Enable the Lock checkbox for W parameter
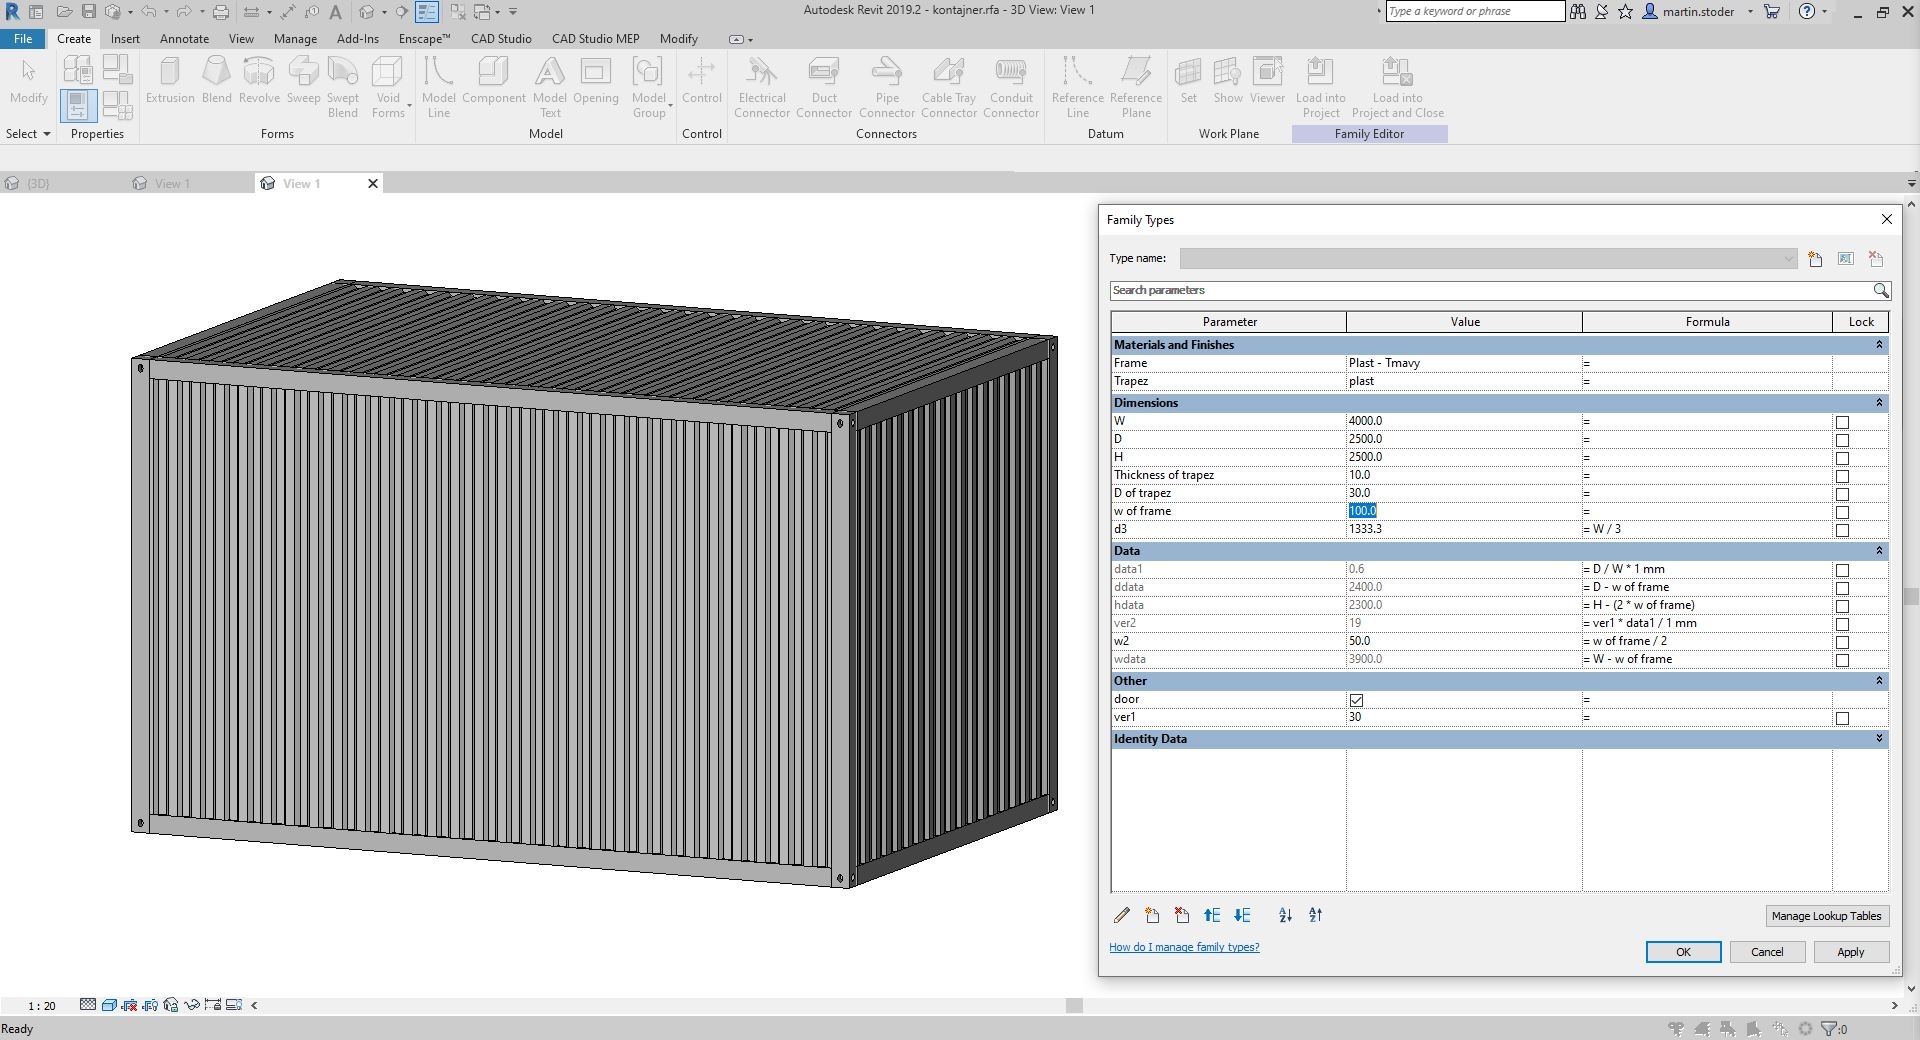 click(x=1841, y=422)
